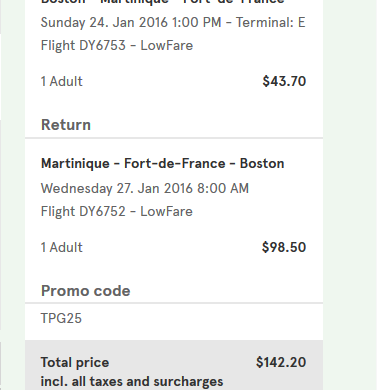
Task: Click incl. all taxes and surcharges text
Action: point(132,382)
